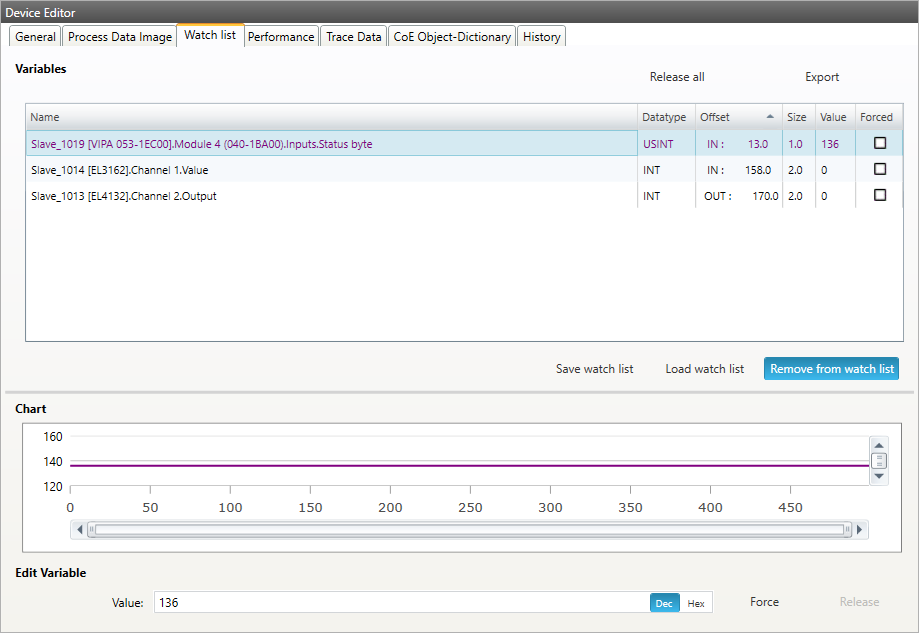Open the Trace Data tab

(354, 37)
